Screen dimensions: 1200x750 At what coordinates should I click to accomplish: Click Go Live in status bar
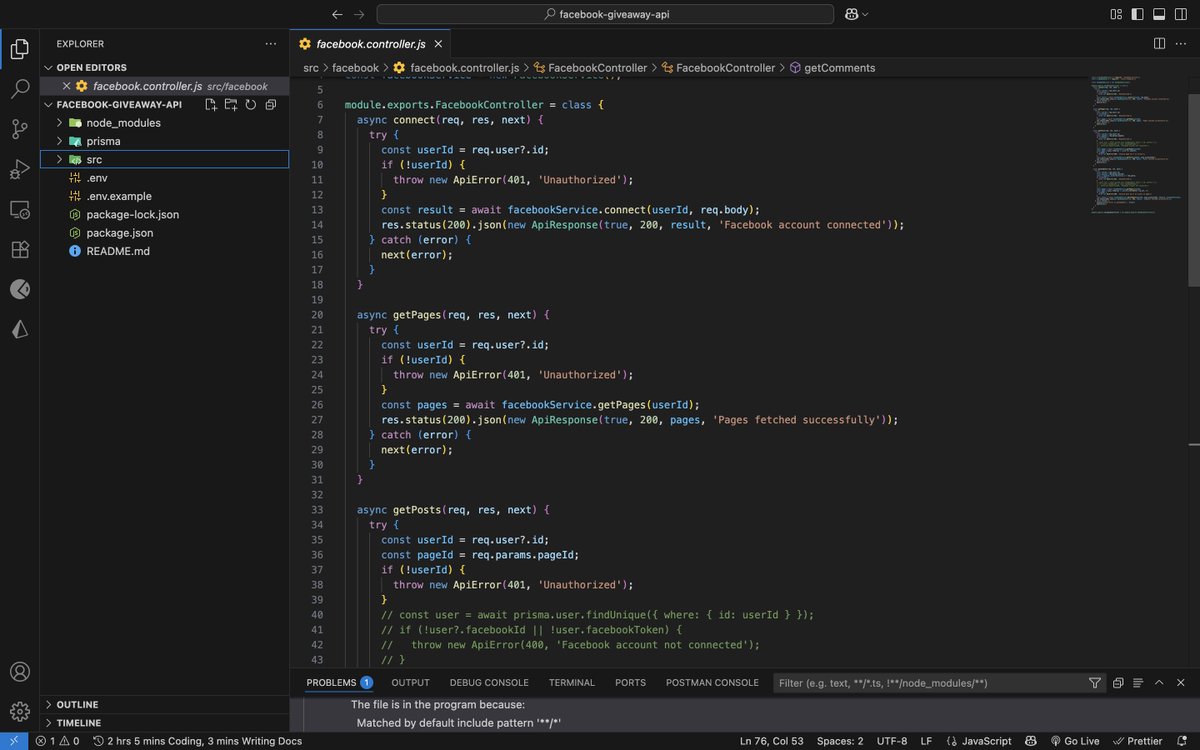tap(1074, 741)
